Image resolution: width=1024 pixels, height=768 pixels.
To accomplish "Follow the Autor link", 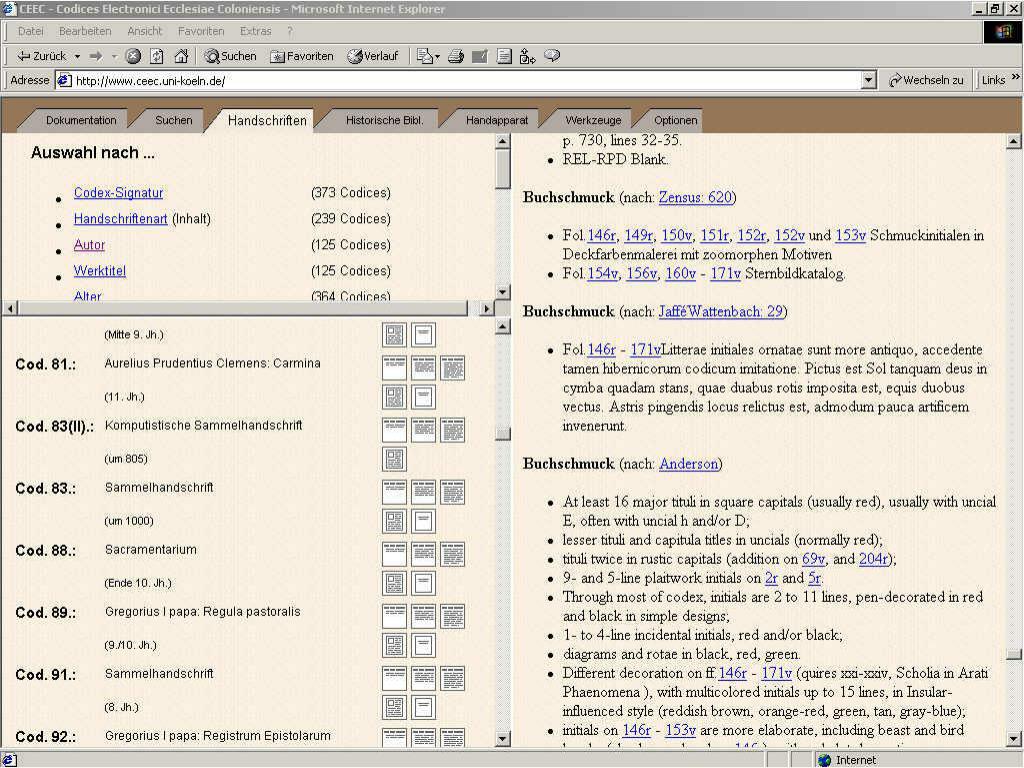I will [x=89, y=245].
